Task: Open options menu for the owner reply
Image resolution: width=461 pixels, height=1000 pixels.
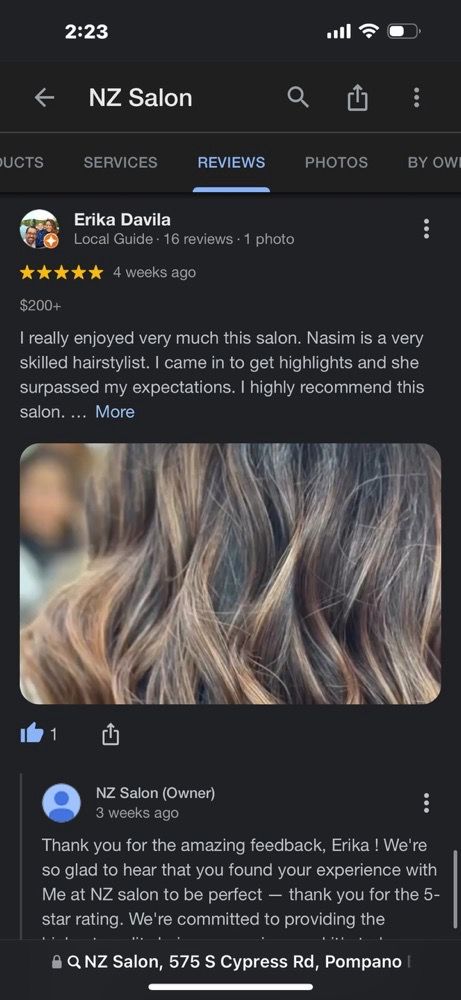Action: [426, 802]
